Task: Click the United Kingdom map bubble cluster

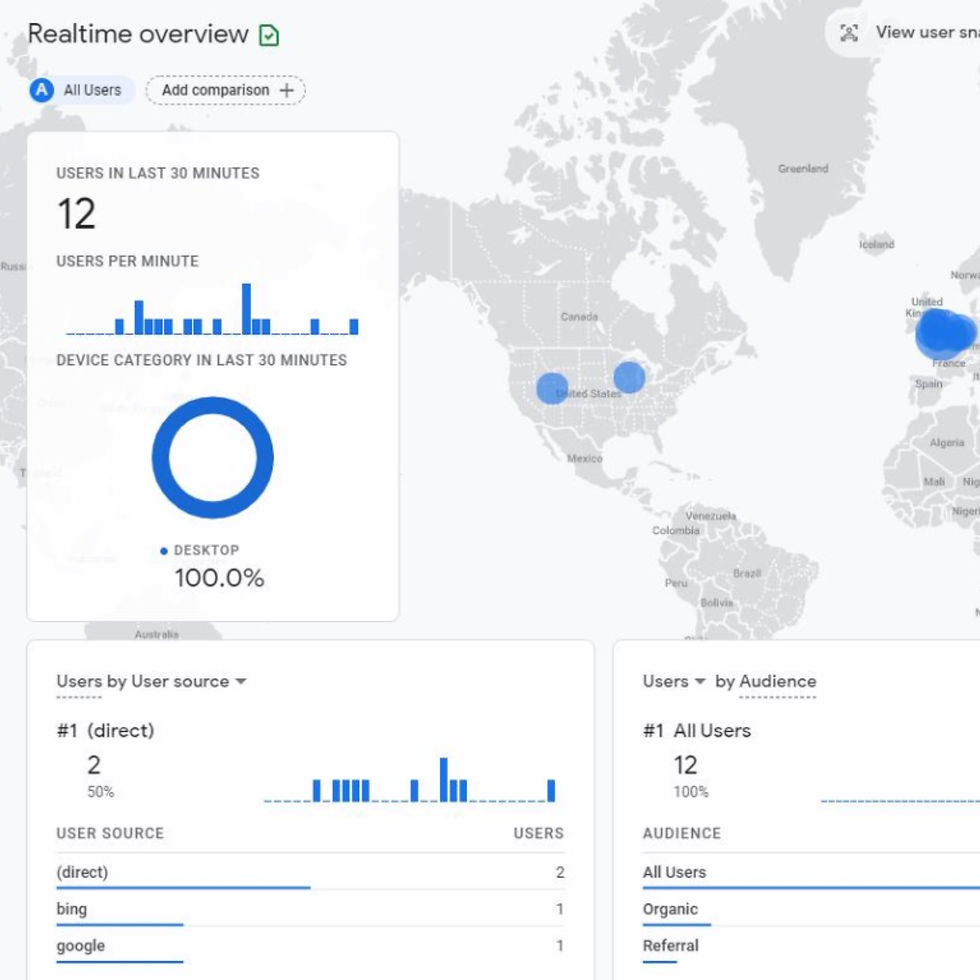Action: pyautogui.click(x=944, y=333)
